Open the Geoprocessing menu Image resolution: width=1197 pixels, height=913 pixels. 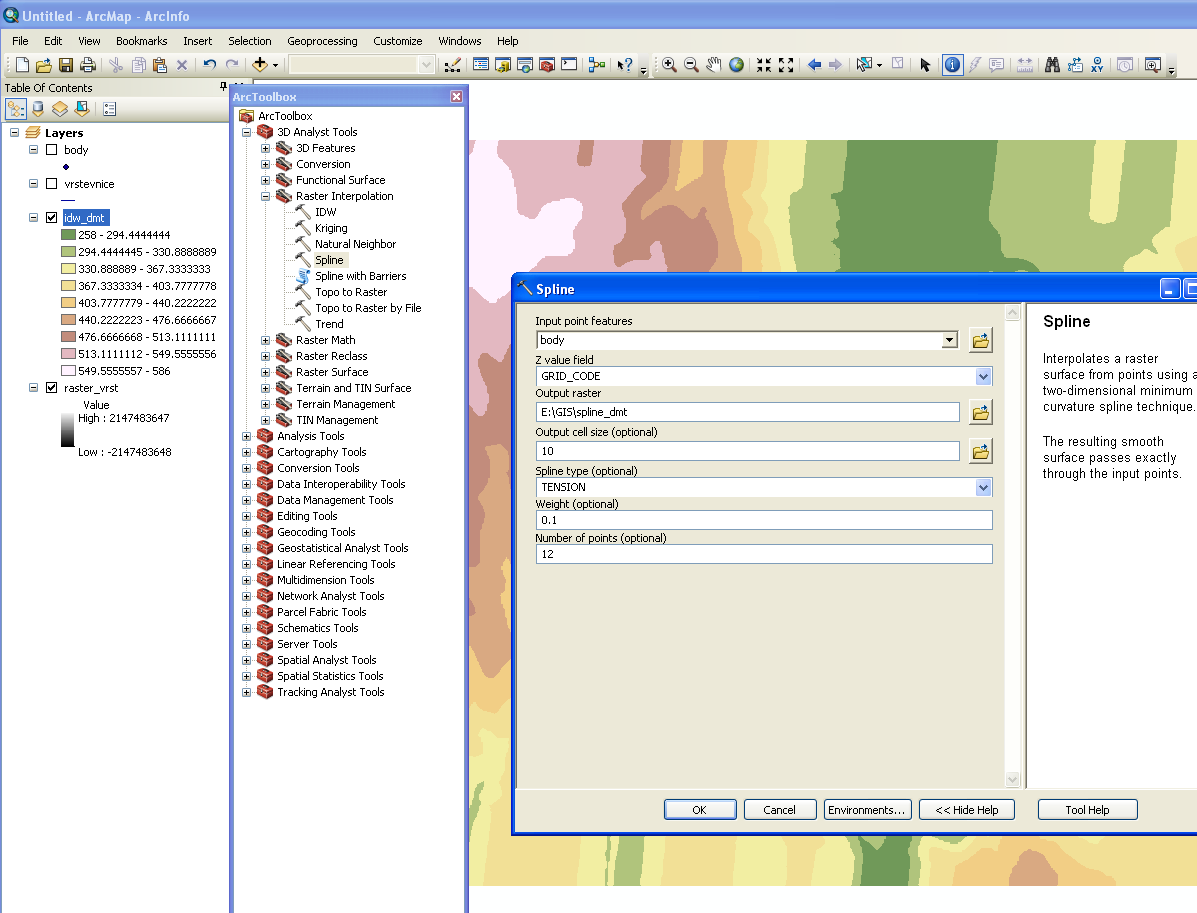click(x=322, y=41)
